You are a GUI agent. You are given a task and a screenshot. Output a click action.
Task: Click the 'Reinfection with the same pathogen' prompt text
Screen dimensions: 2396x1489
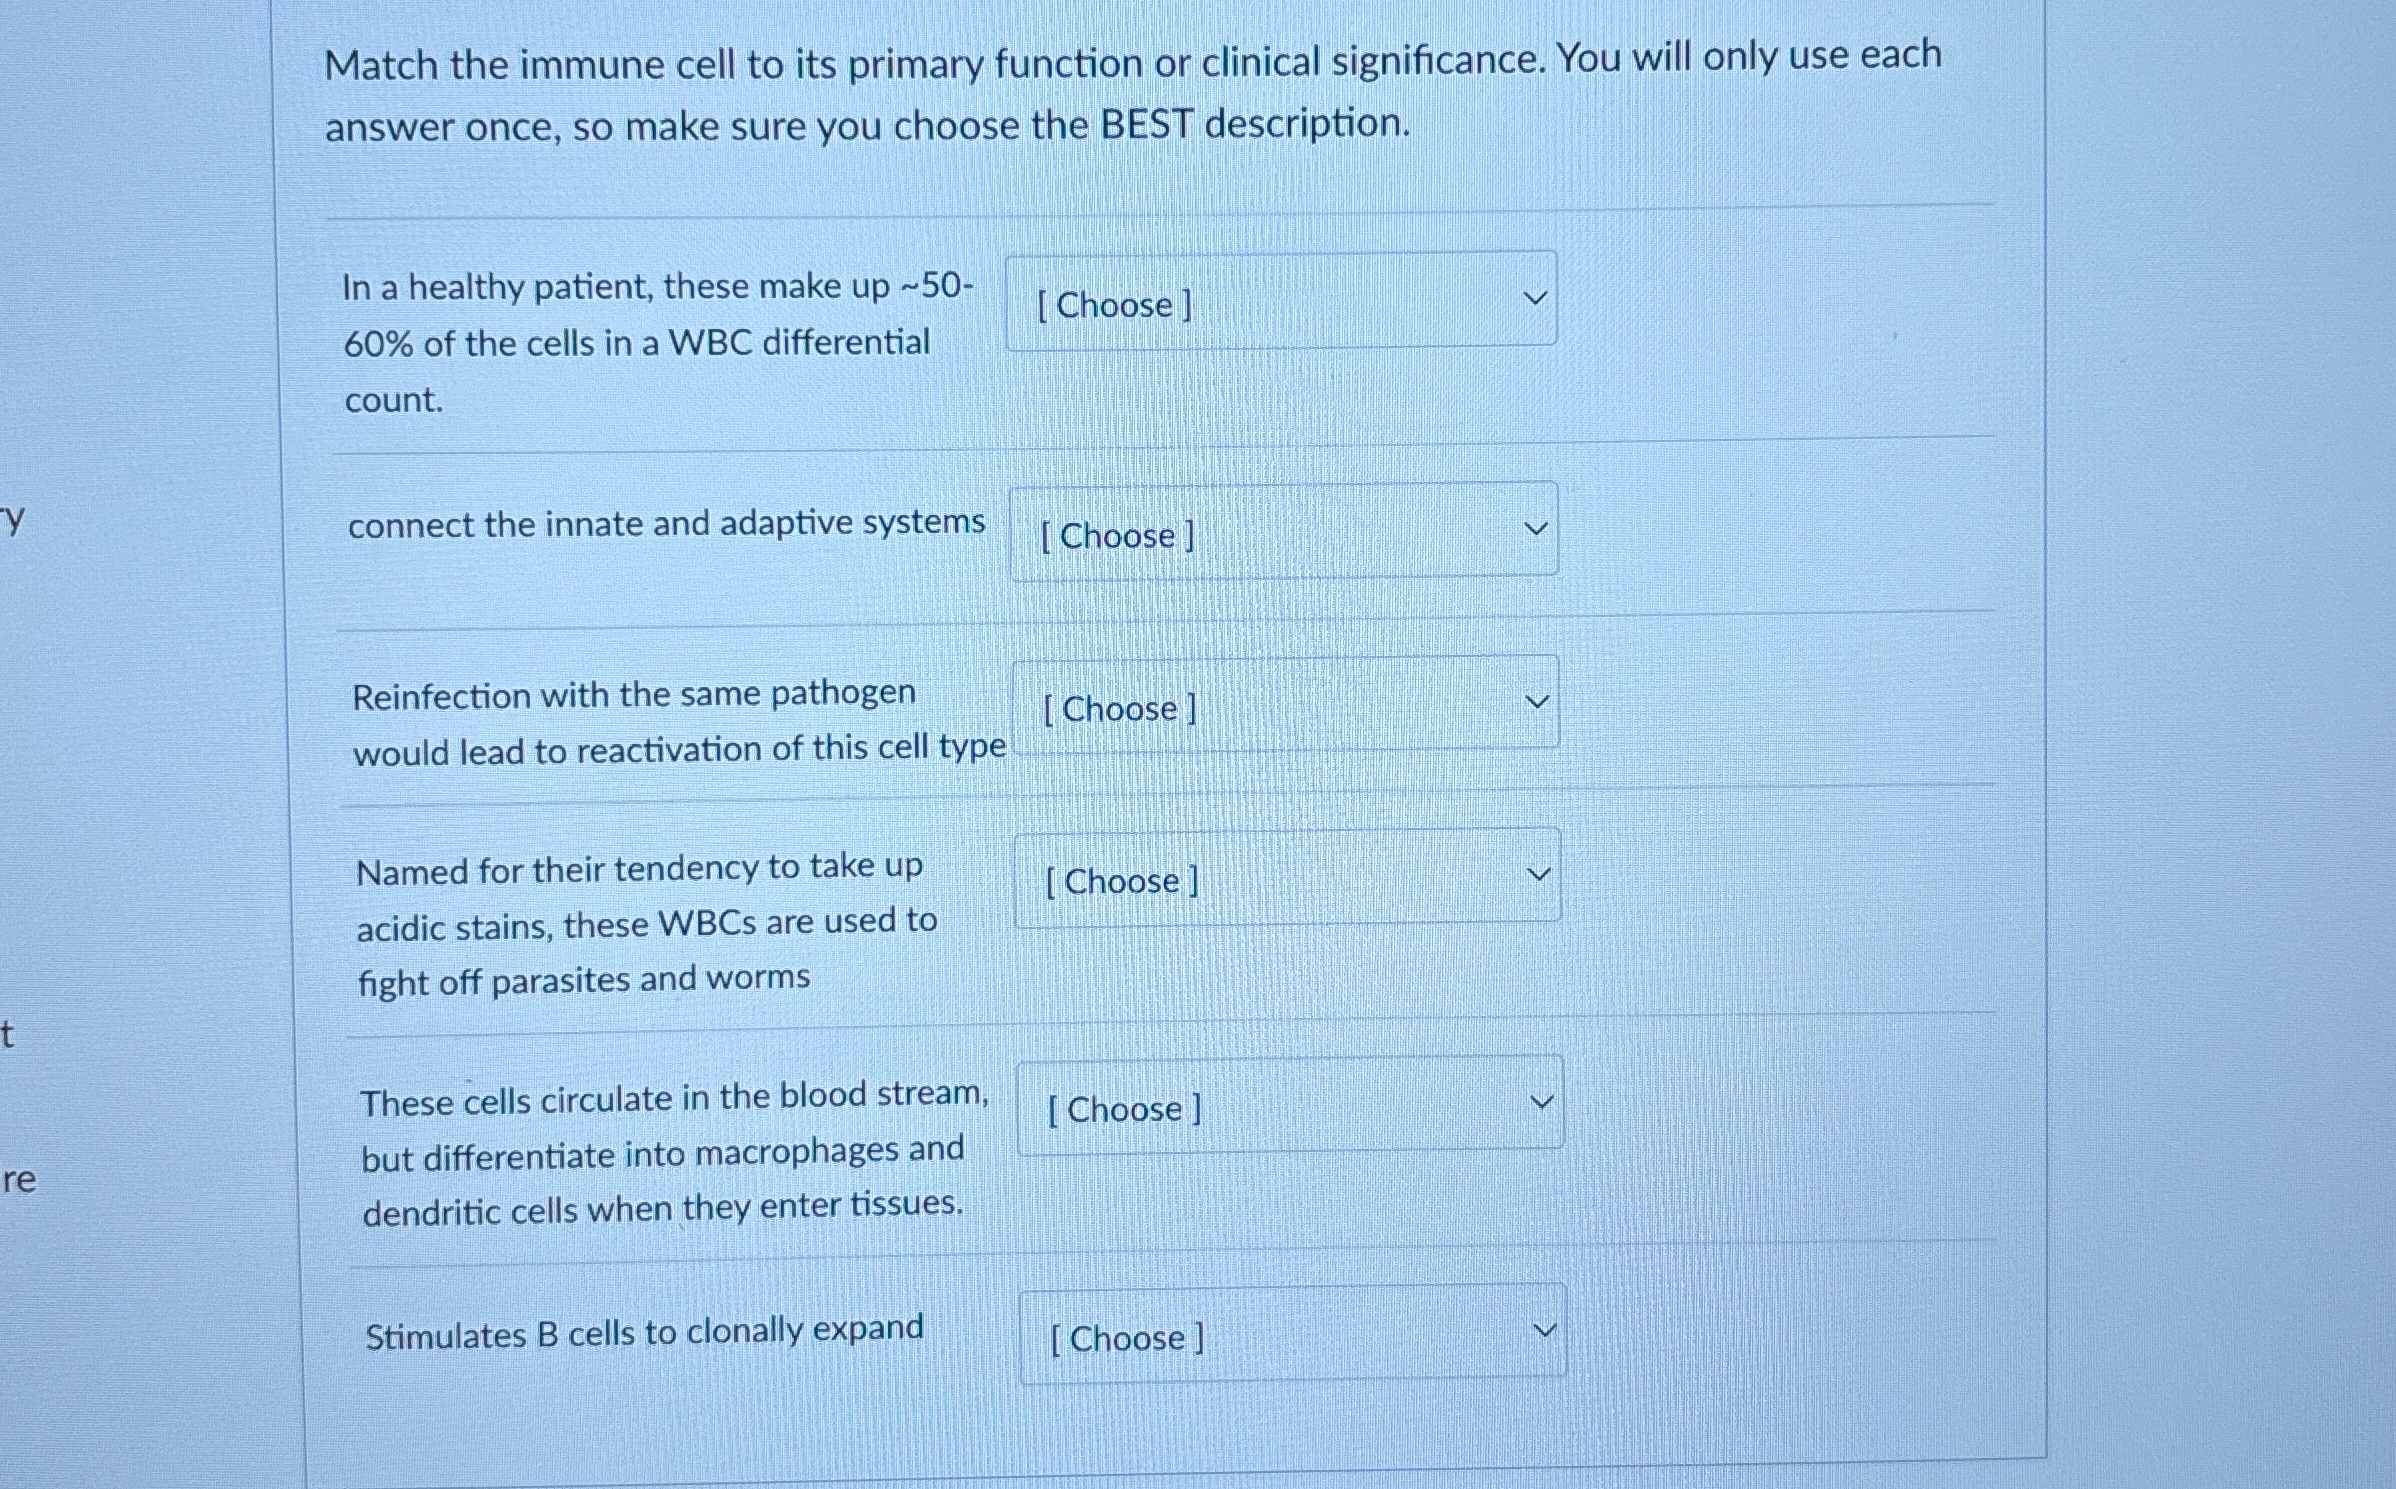(x=679, y=722)
